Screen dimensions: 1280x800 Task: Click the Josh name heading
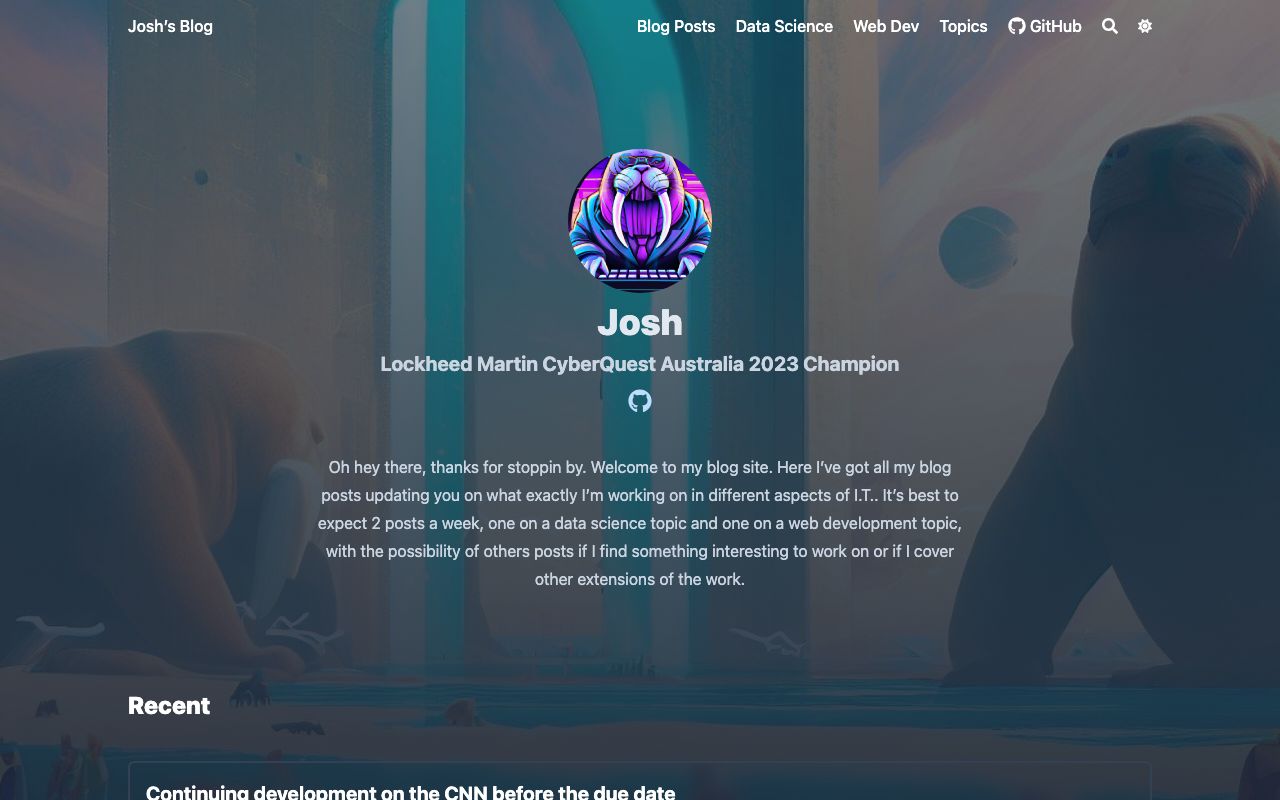tap(640, 322)
